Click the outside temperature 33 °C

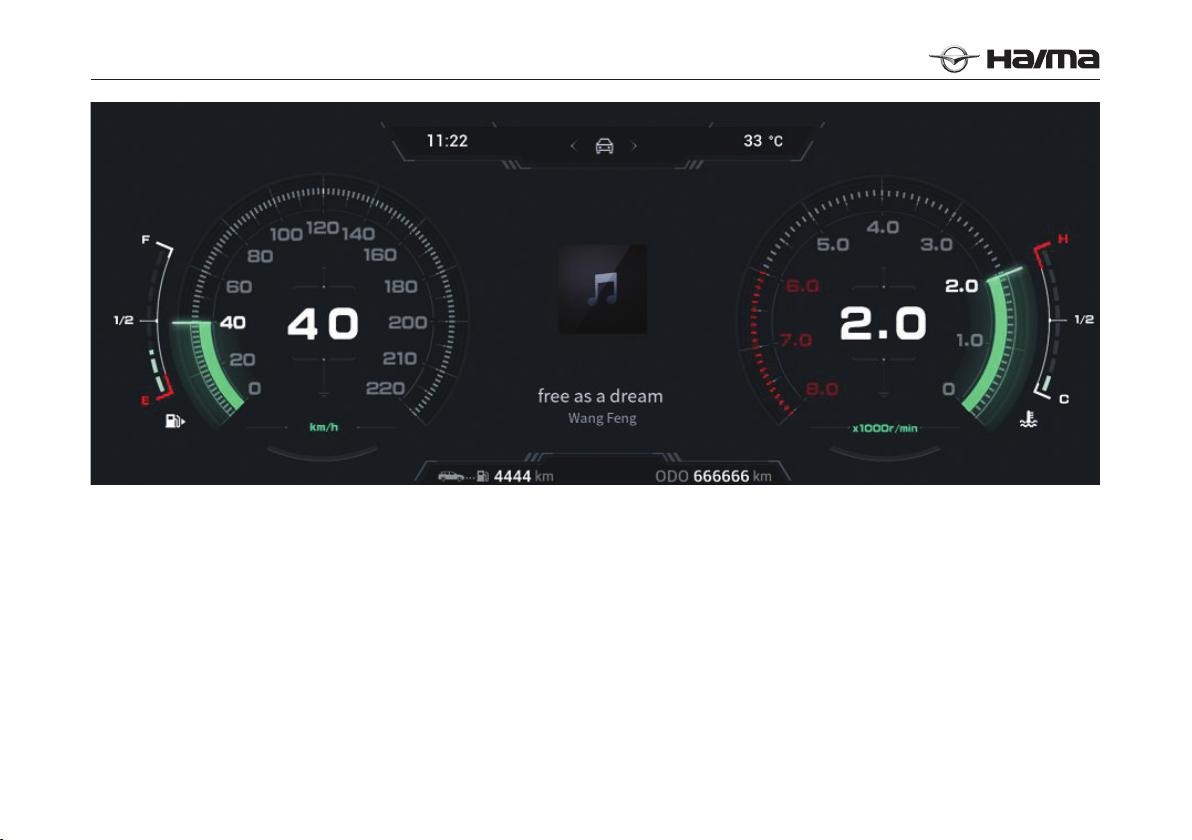point(762,141)
